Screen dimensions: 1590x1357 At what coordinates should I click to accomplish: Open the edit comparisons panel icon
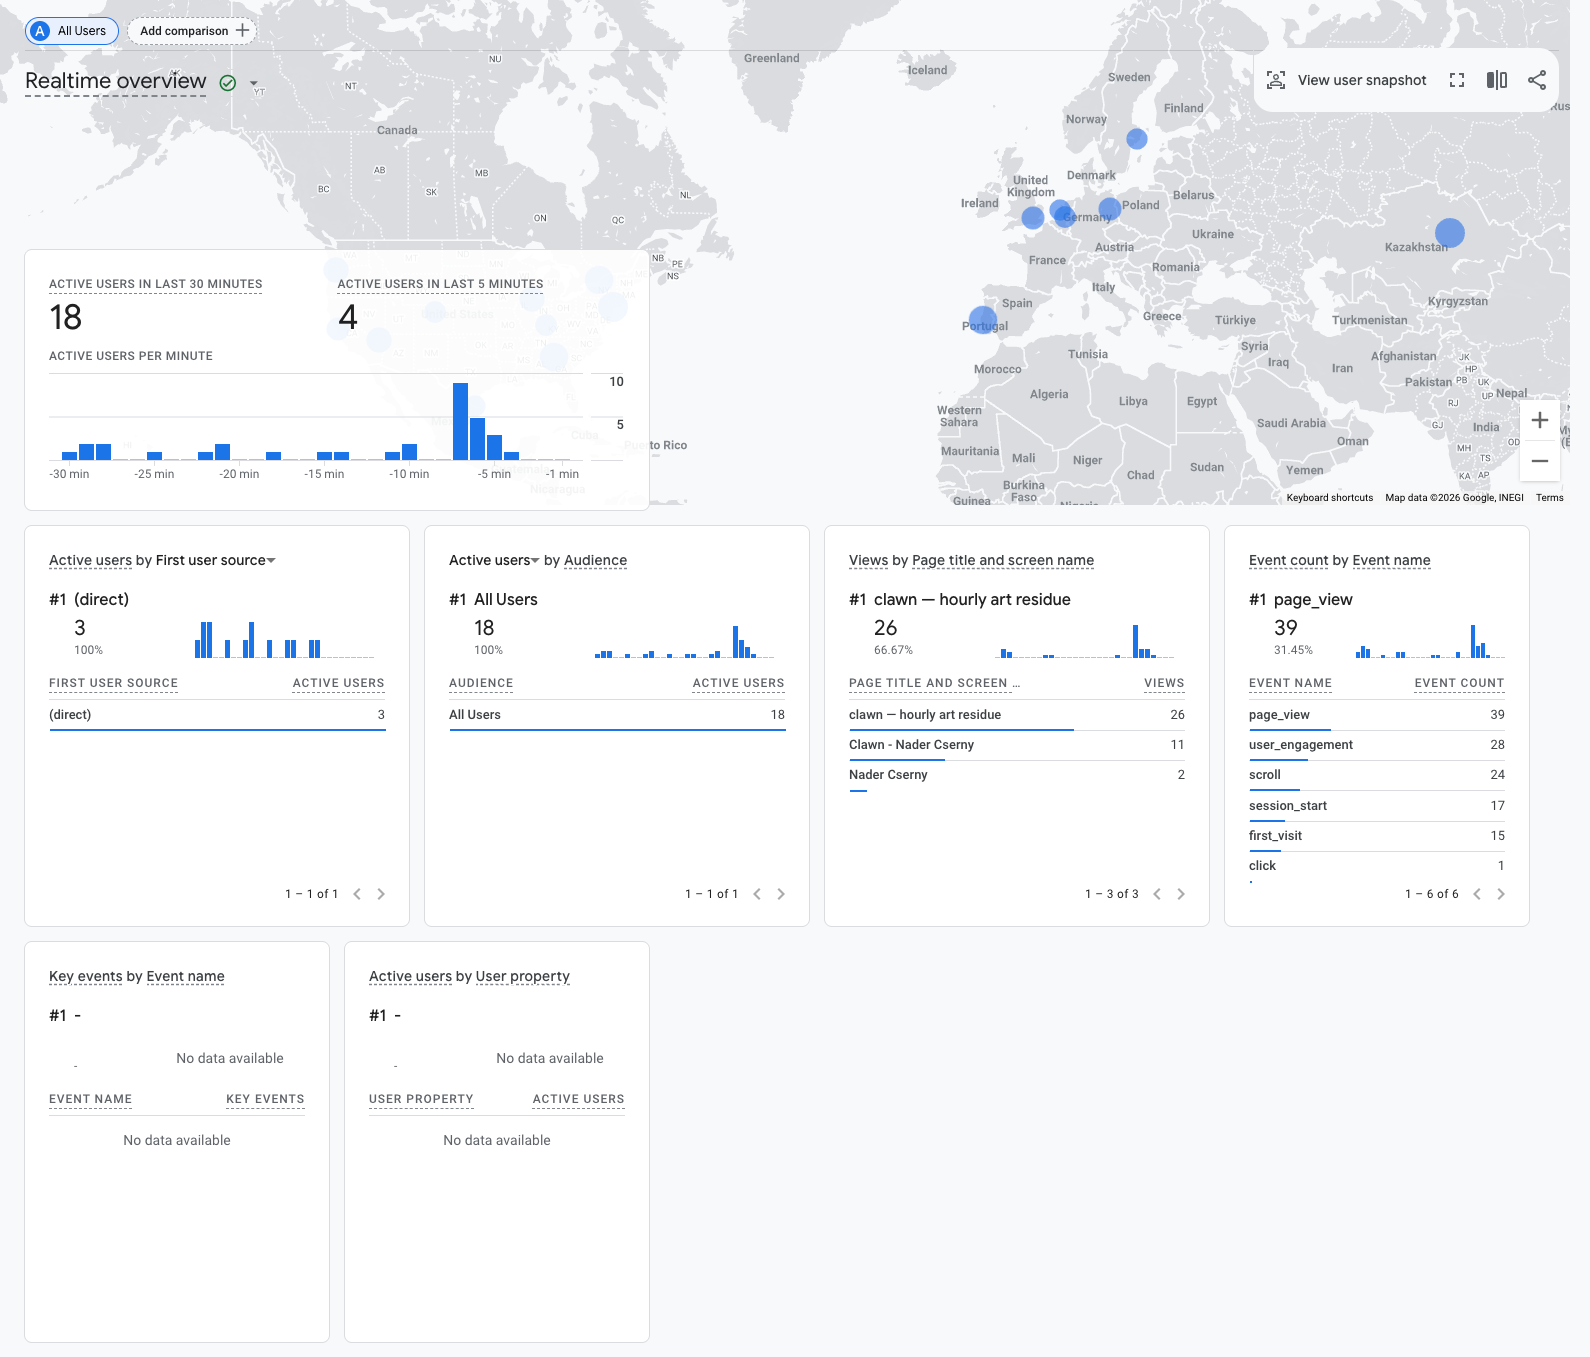click(1497, 80)
